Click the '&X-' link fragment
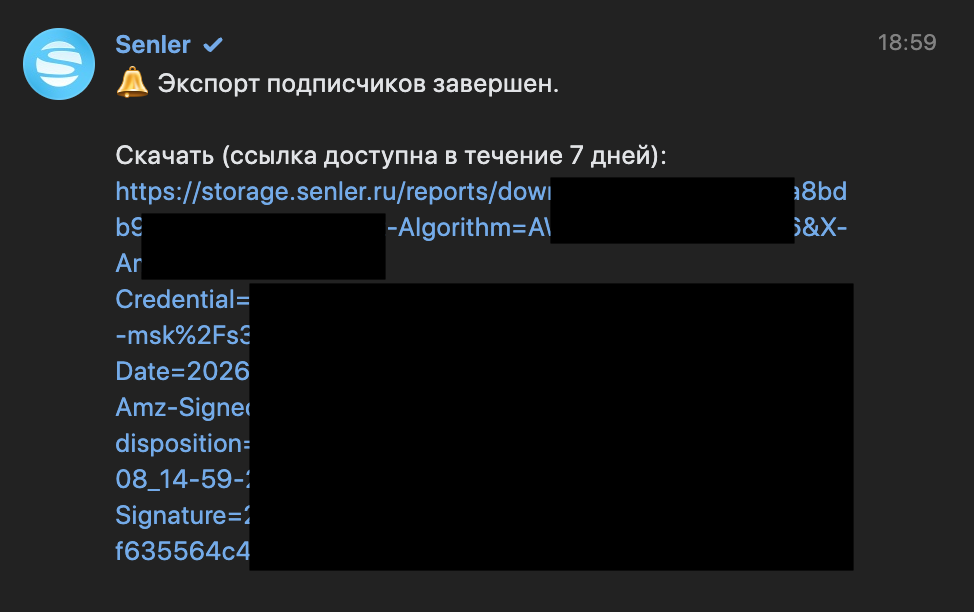 (x=821, y=227)
